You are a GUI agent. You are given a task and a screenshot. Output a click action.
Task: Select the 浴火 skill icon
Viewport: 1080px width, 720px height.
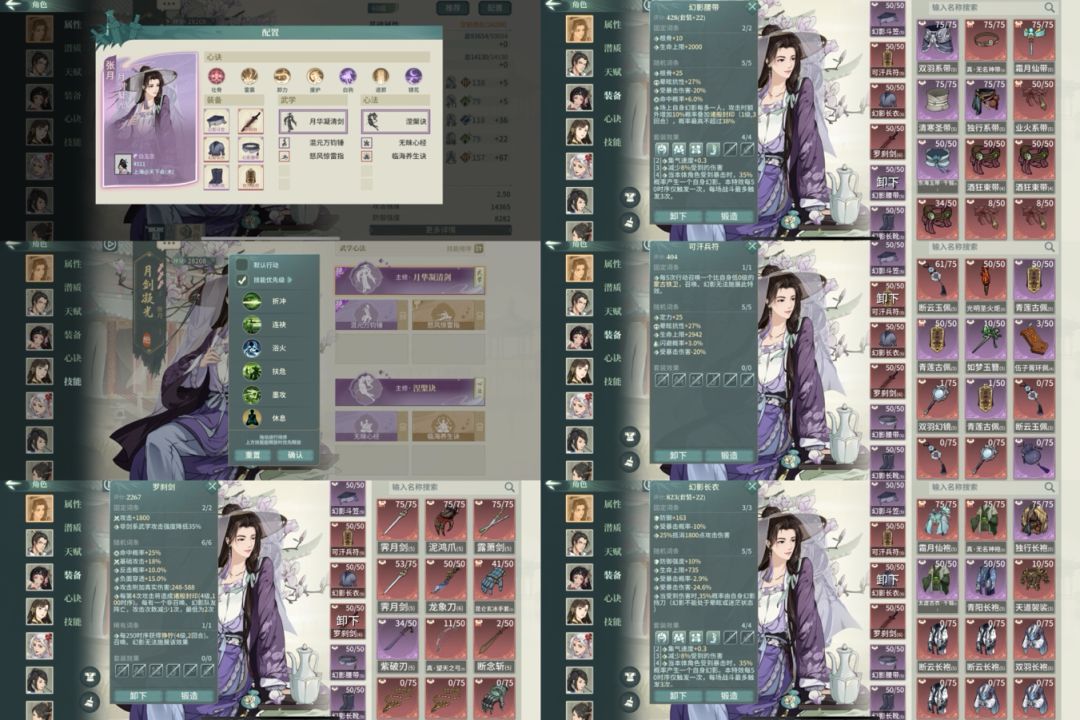pyautogui.click(x=252, y=348)
